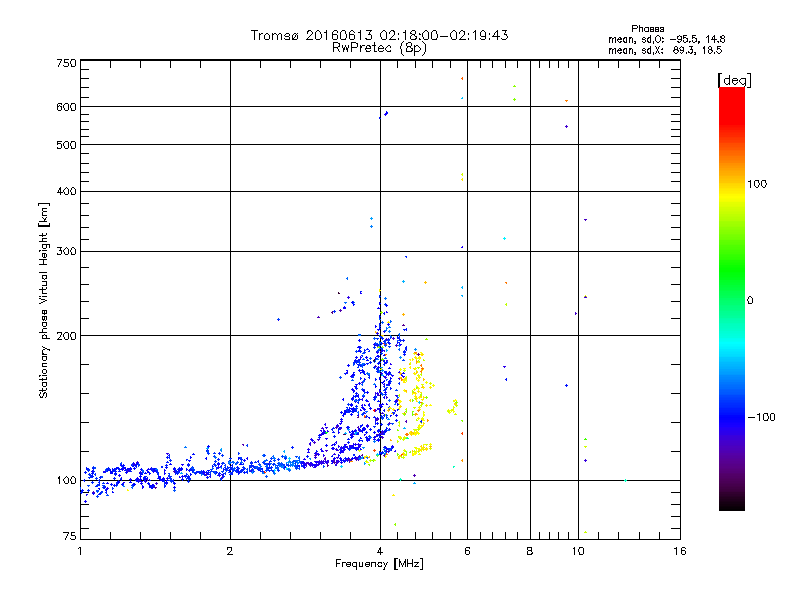Click the green region of the colorbar near 0
Image resolution: width=800 pixels, height=600 pixels.
pos(732,286)
